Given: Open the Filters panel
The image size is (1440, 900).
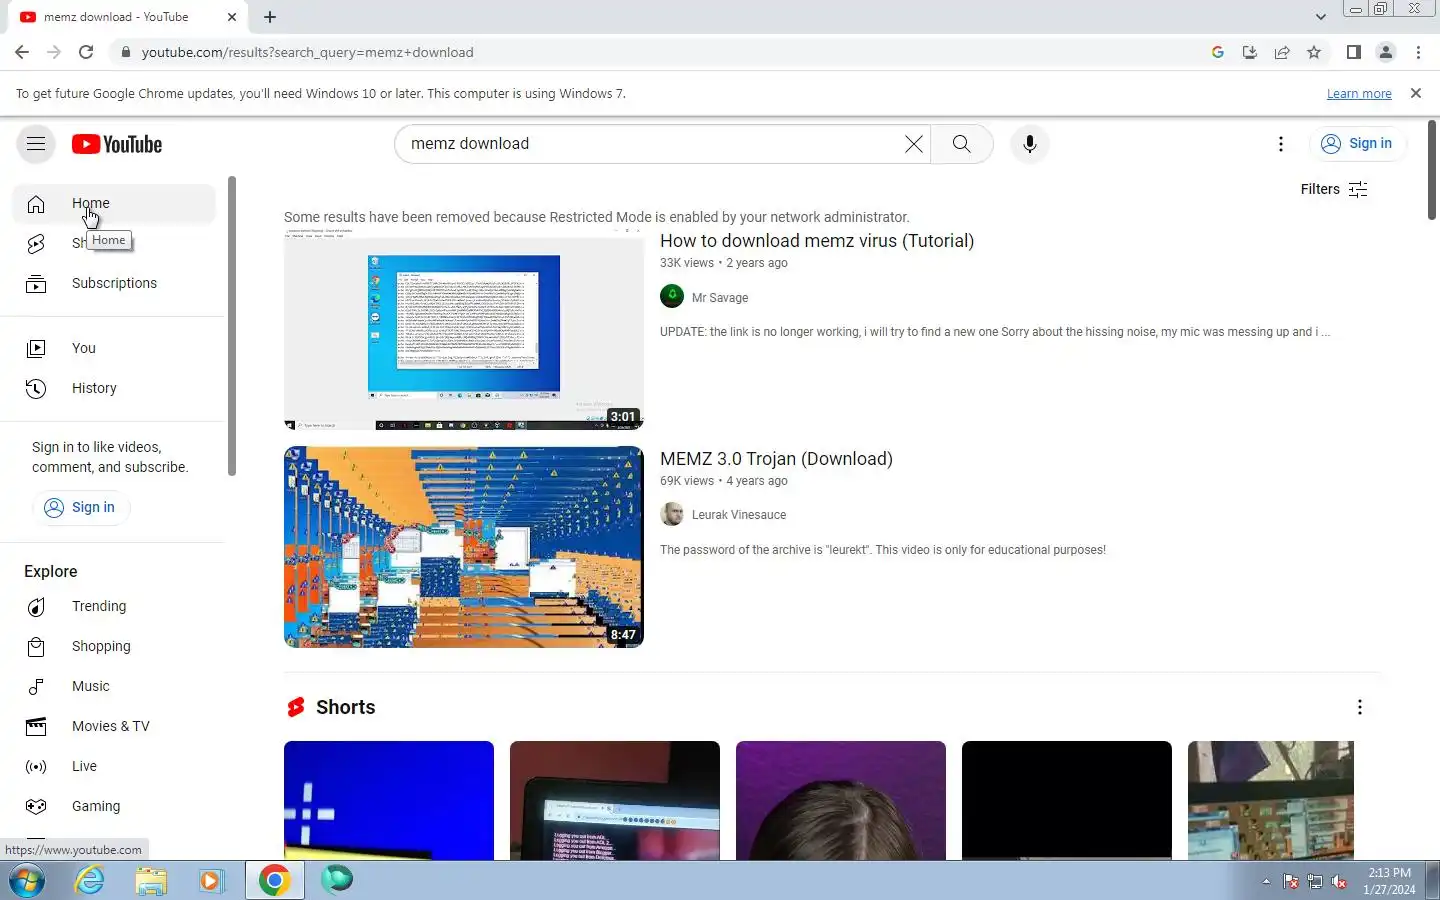Looking at the screenshot, I should (x=1334, y=189).
